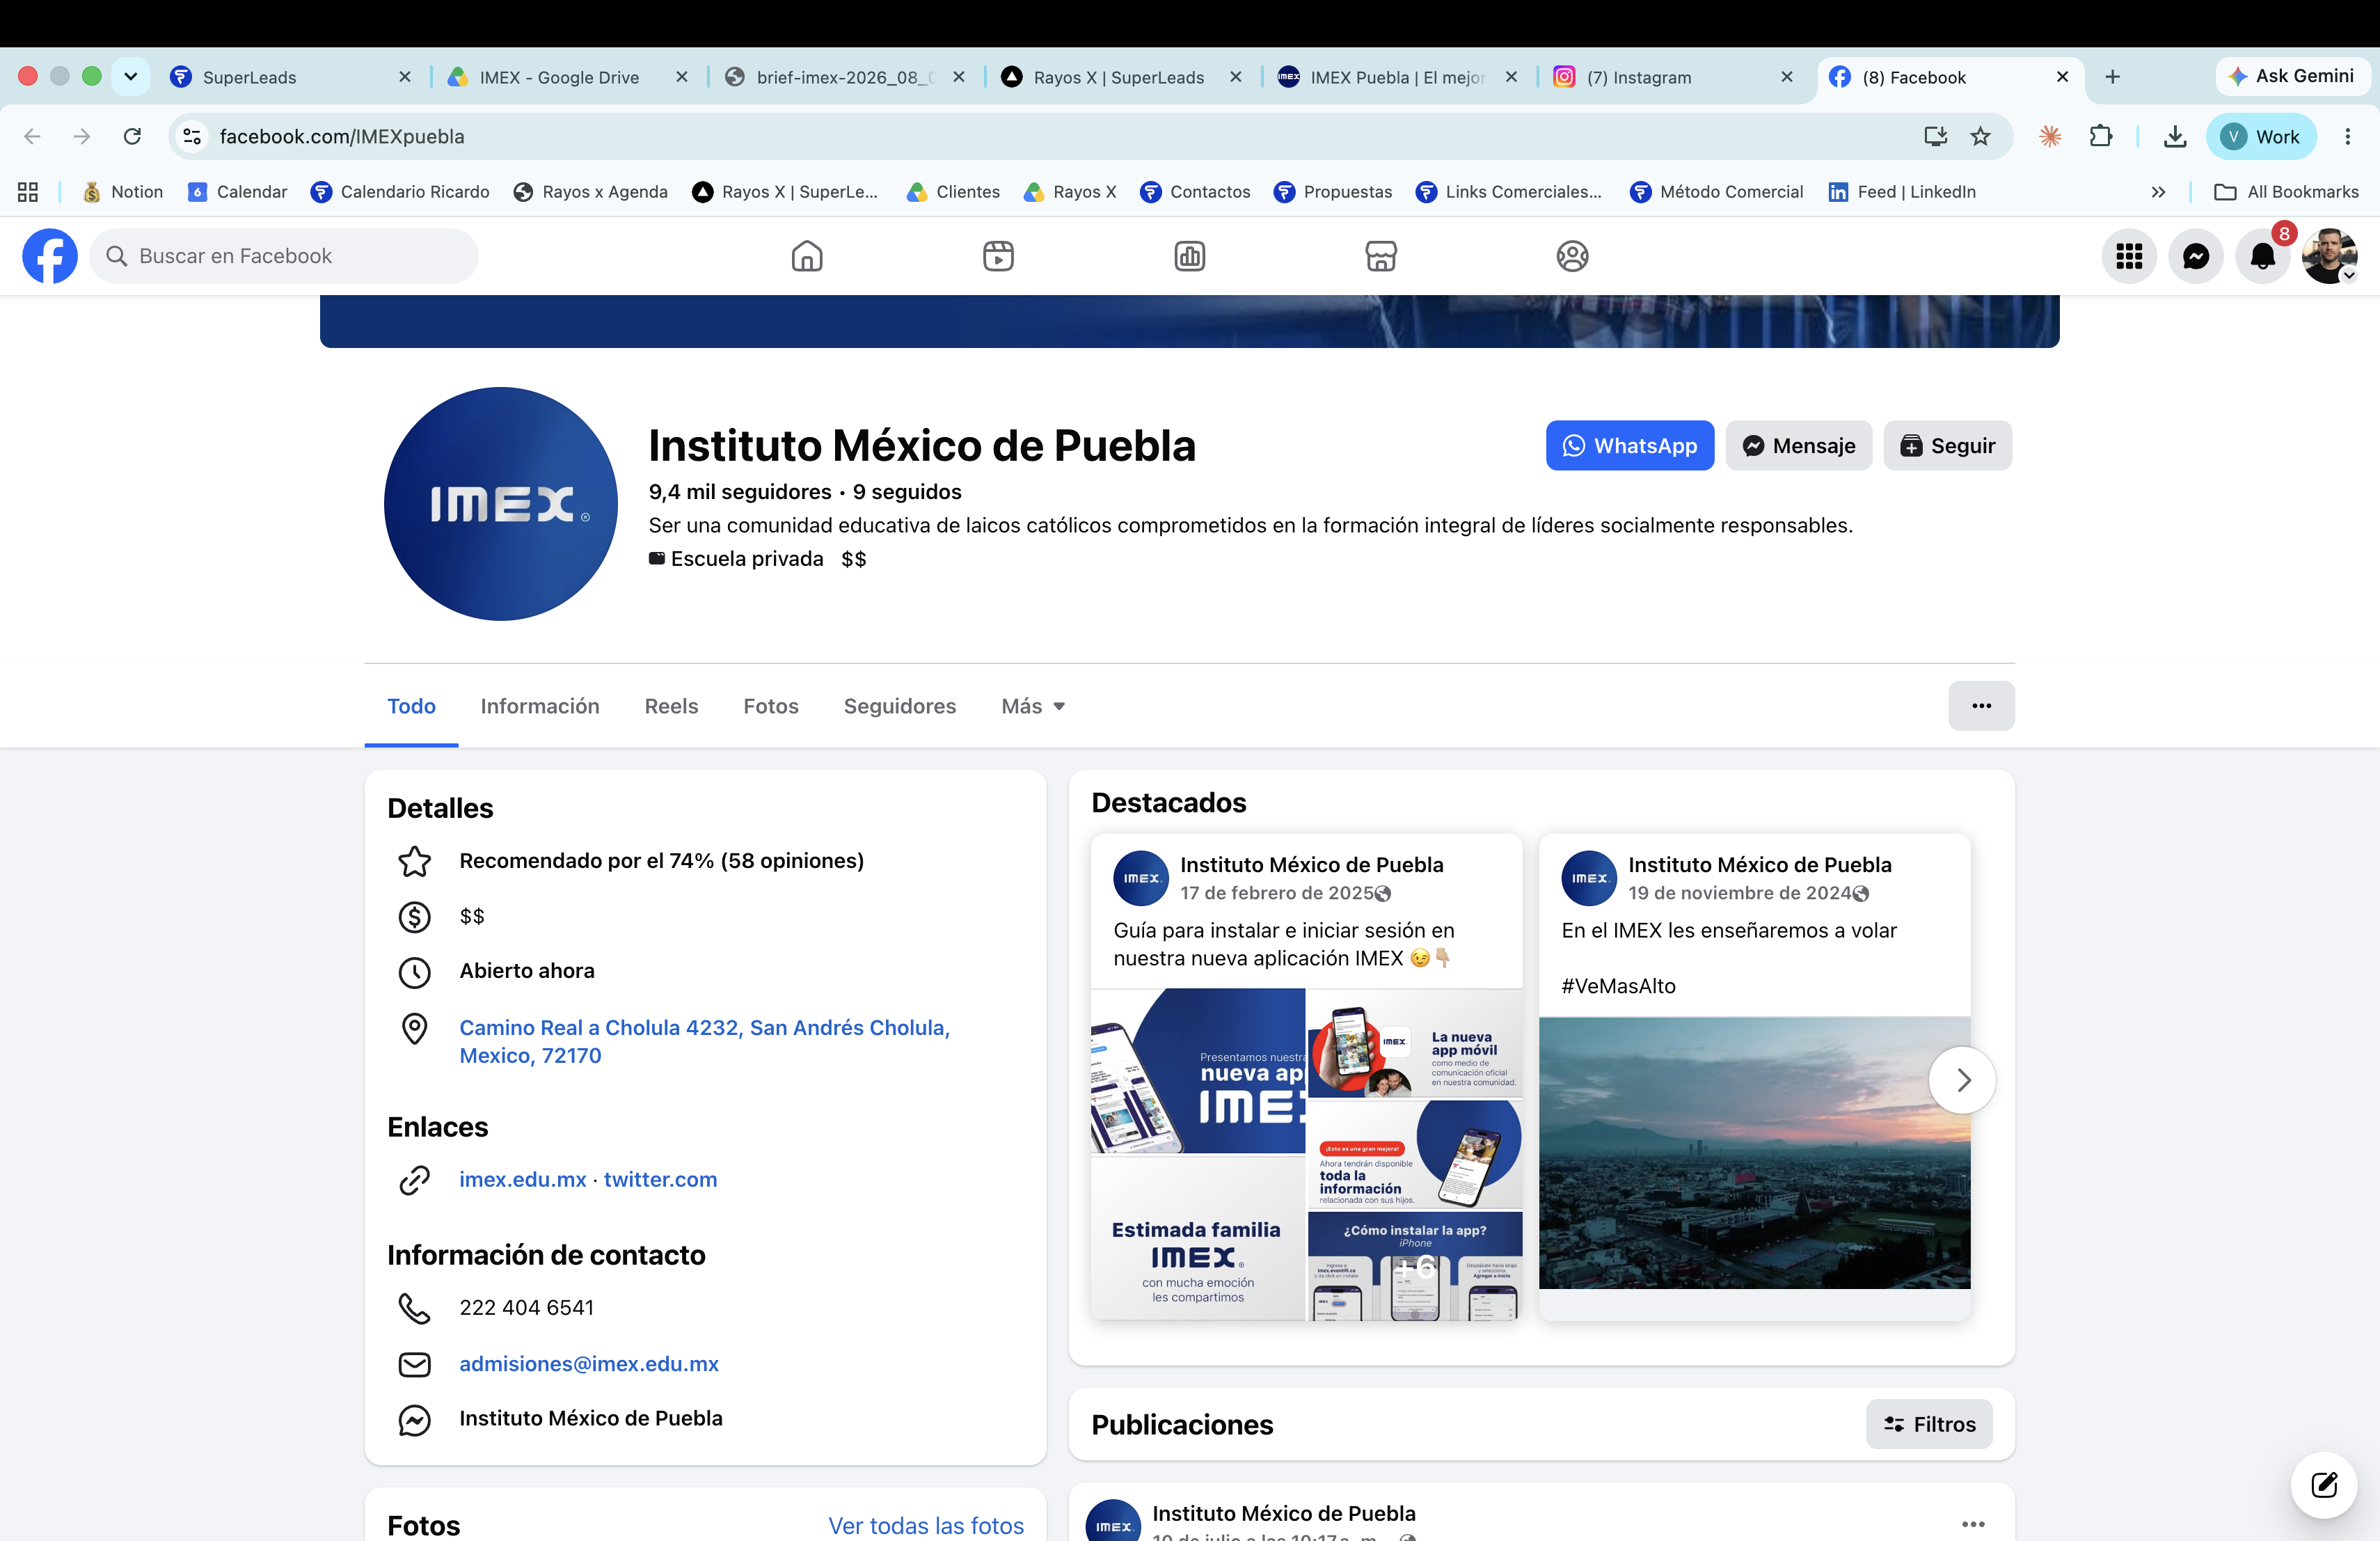Open Chrome downloads icon

[x=2174, y=136]
